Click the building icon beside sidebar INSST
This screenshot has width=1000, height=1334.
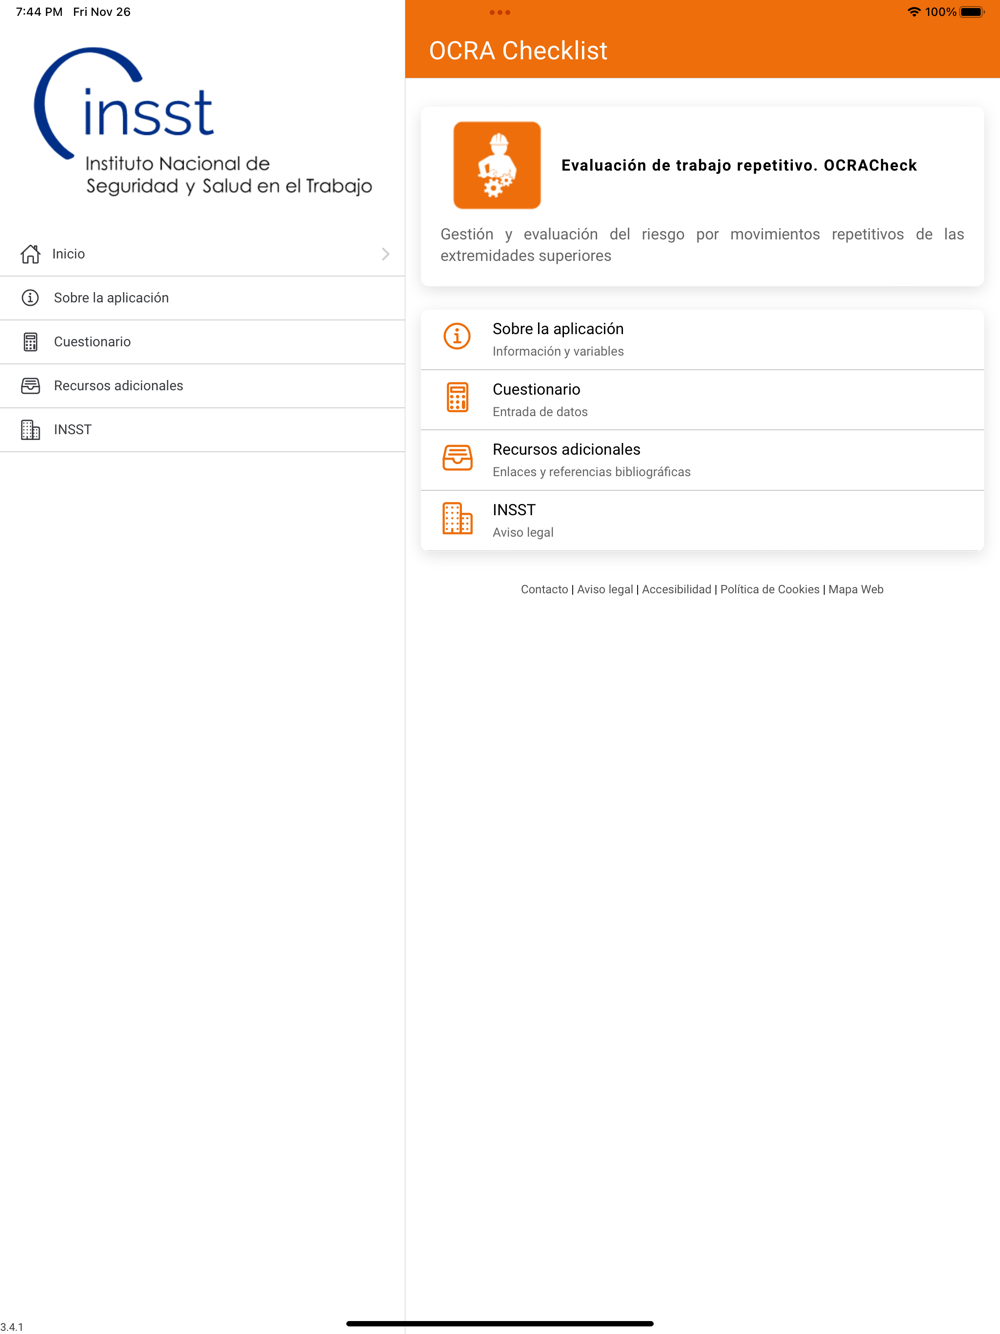pyautogui.click(x=30, y=430)
